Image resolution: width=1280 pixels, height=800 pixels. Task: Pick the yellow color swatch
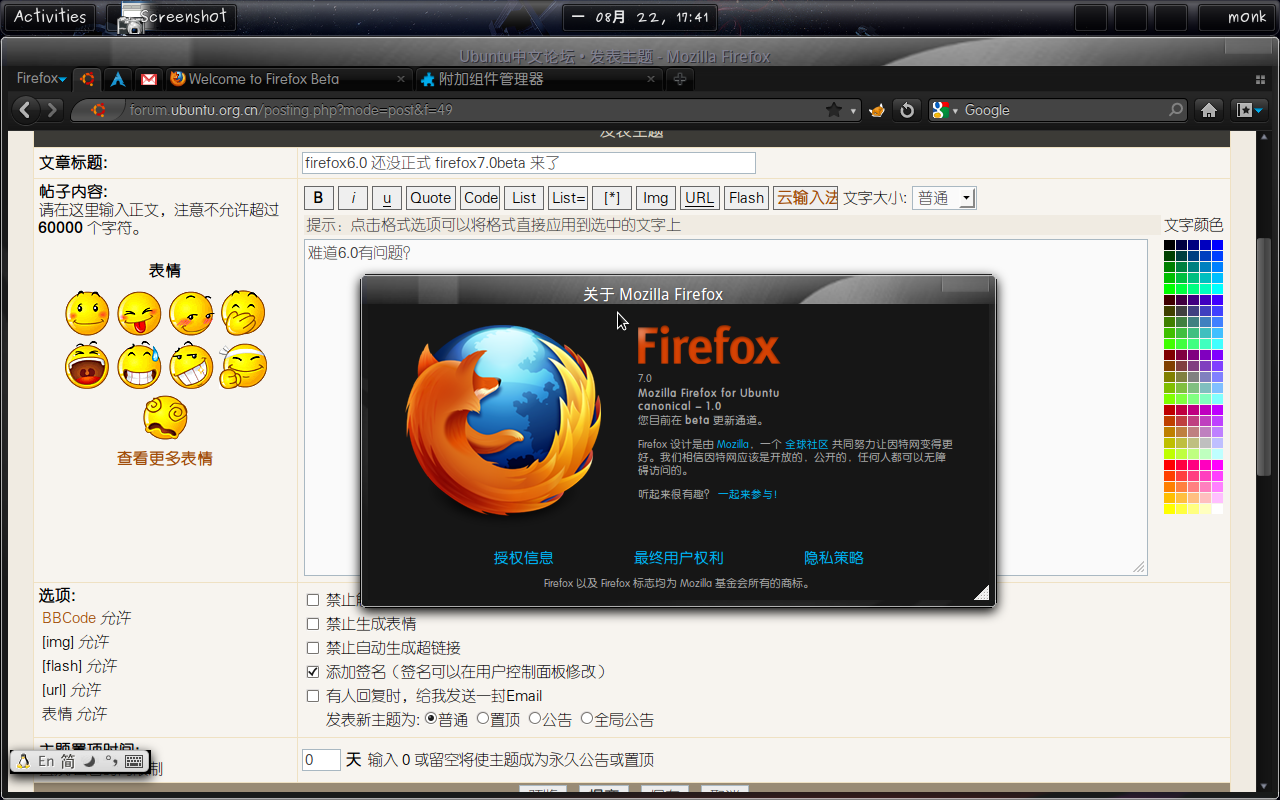(1169, 508)
